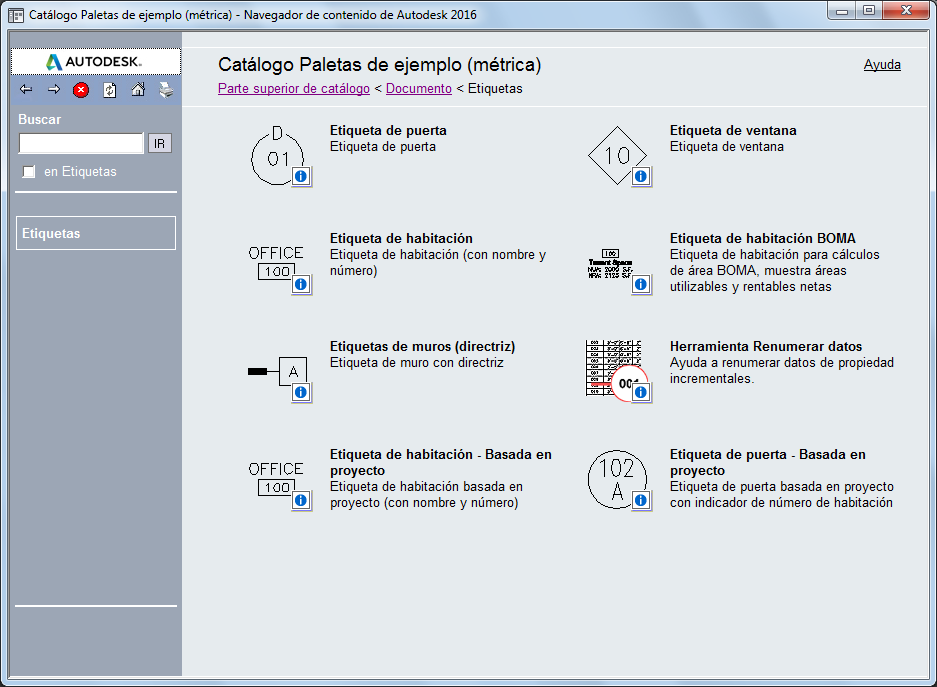
Task: Open info icon for Etiquetas de muros
Action: (x=301, y=392)
